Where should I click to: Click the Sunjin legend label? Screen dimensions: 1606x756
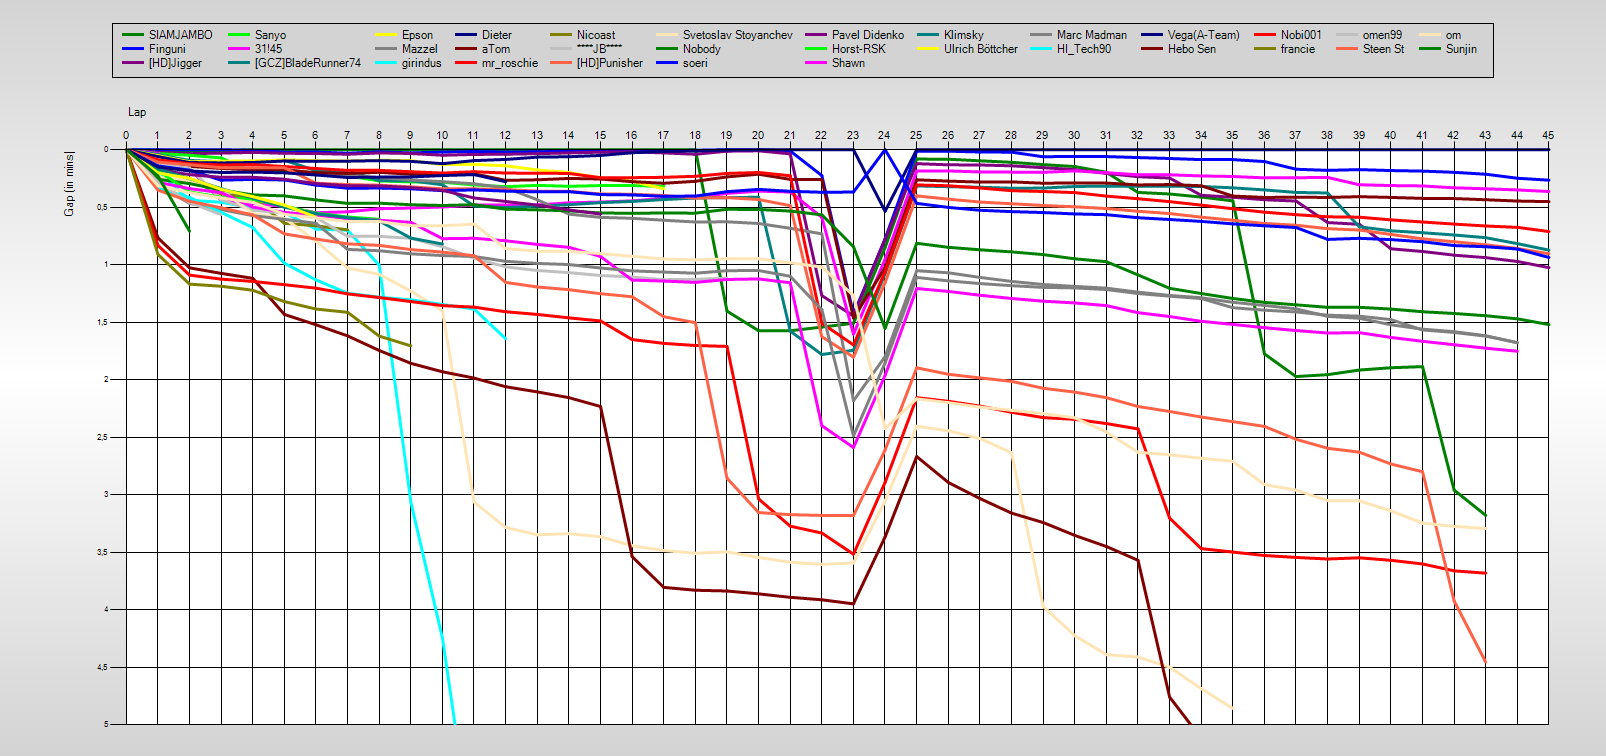tap(1461, 49)
